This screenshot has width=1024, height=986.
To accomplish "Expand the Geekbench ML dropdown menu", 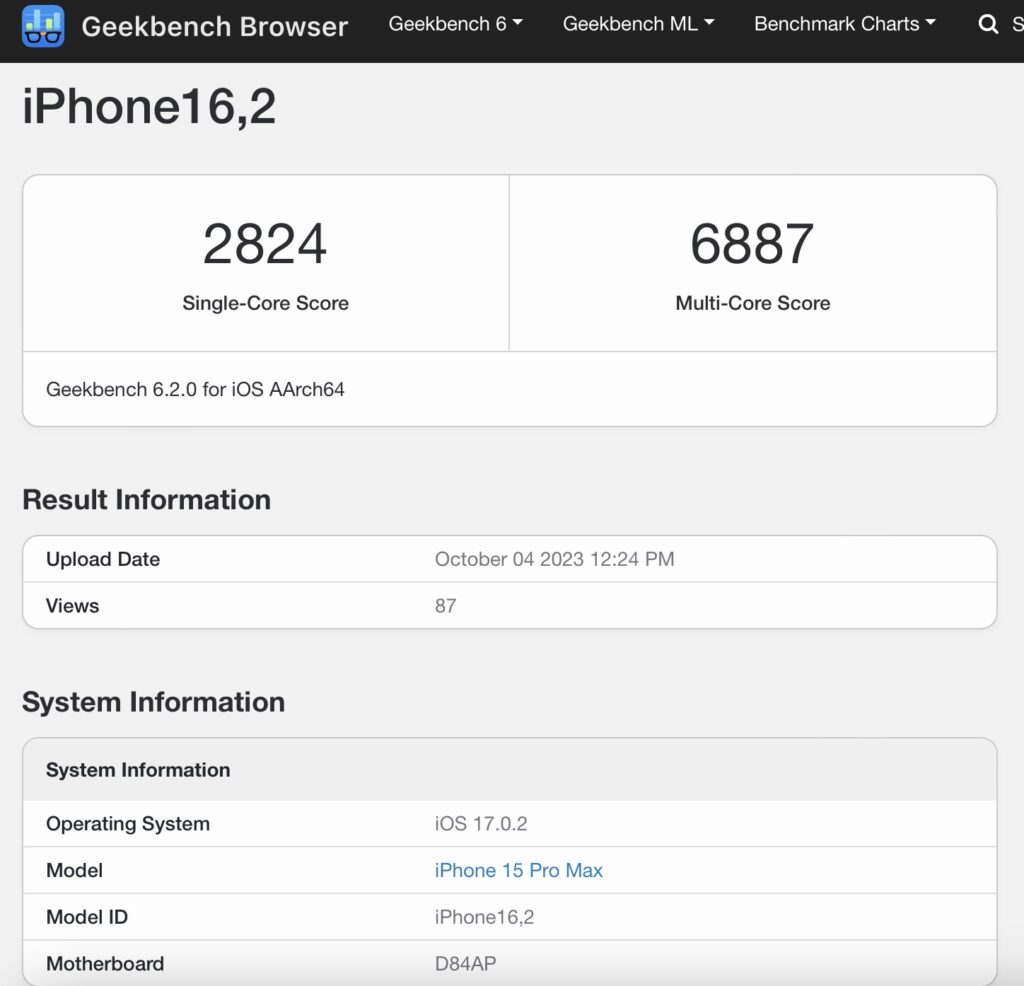I will (638, 24).
